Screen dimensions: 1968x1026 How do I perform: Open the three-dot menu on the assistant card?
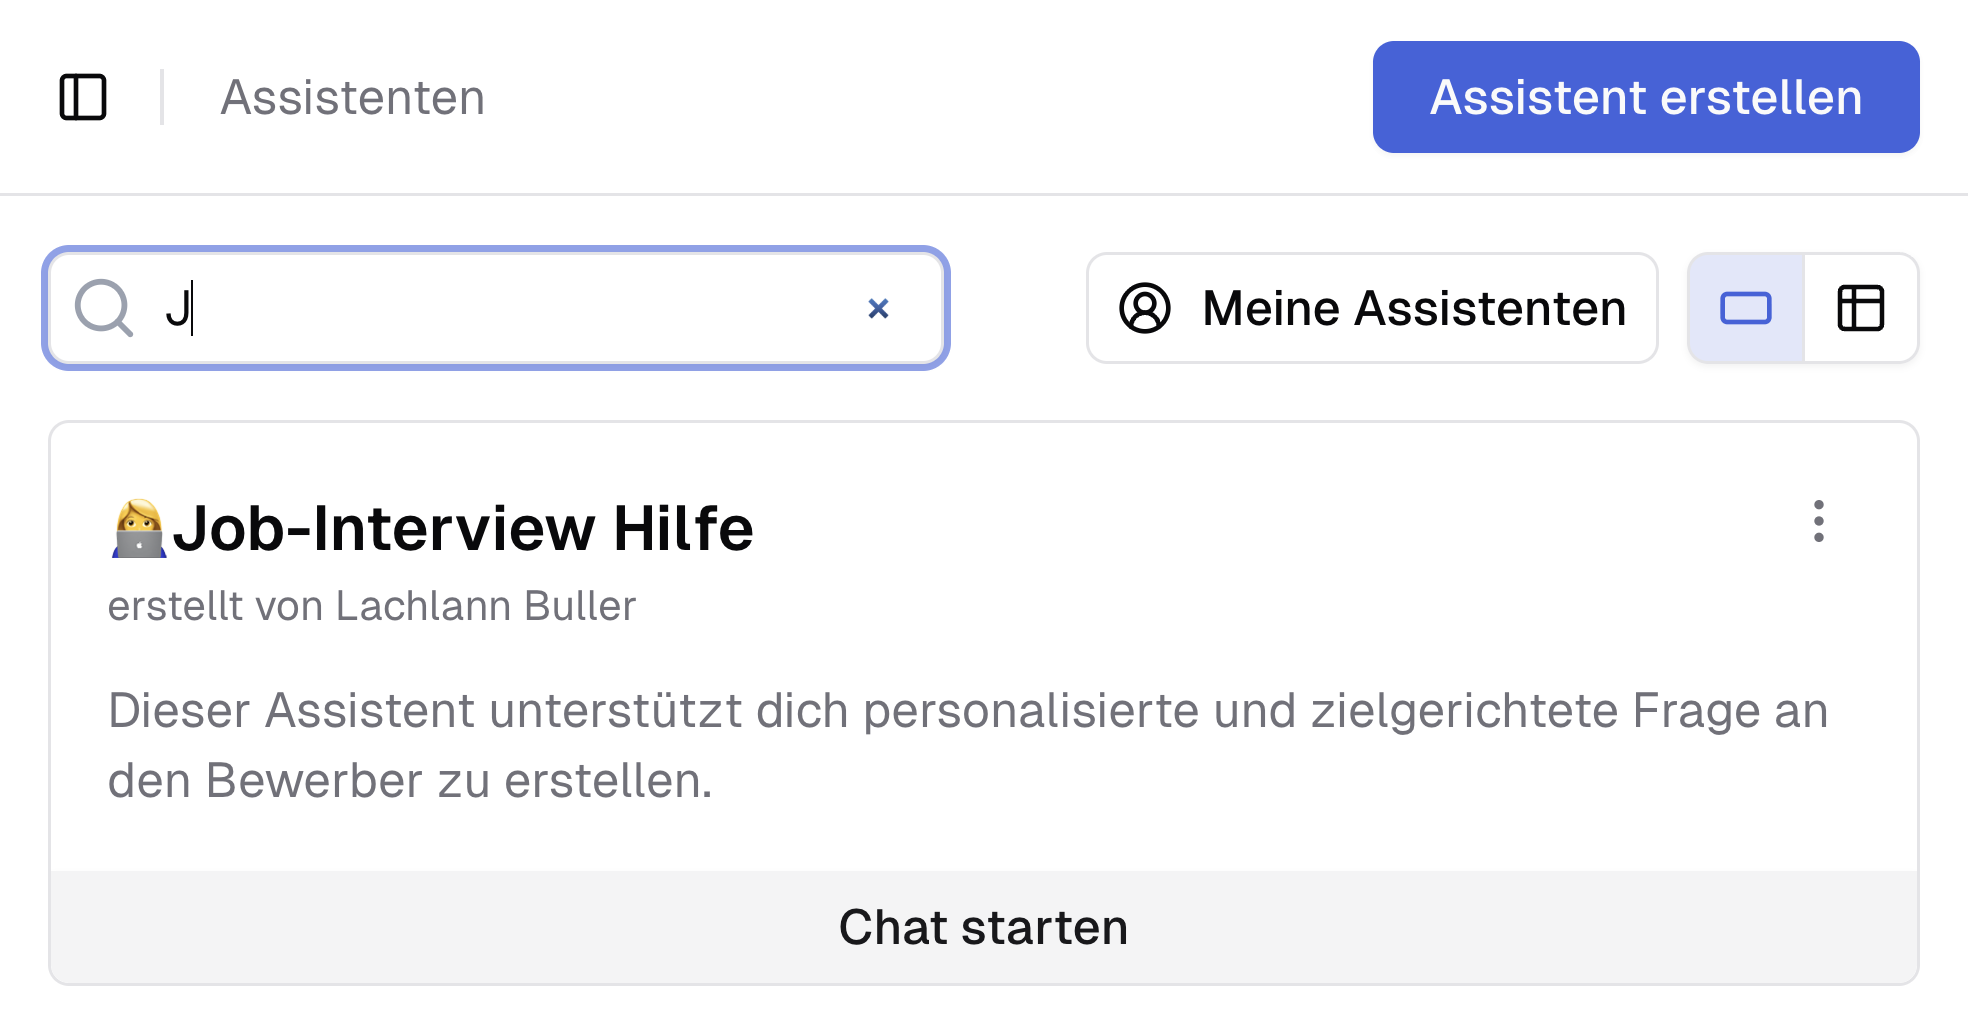(1818, 523)
